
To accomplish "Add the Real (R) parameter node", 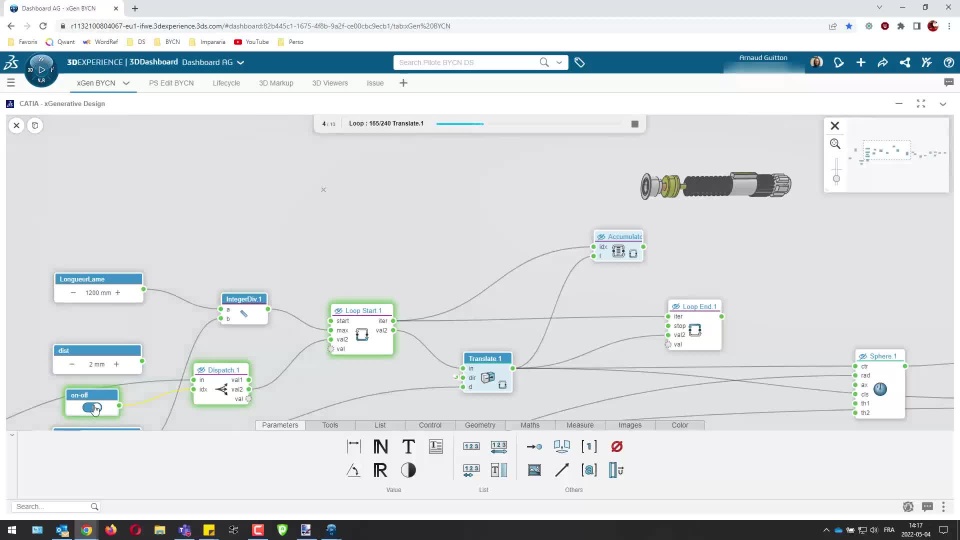I will (380, 470).
